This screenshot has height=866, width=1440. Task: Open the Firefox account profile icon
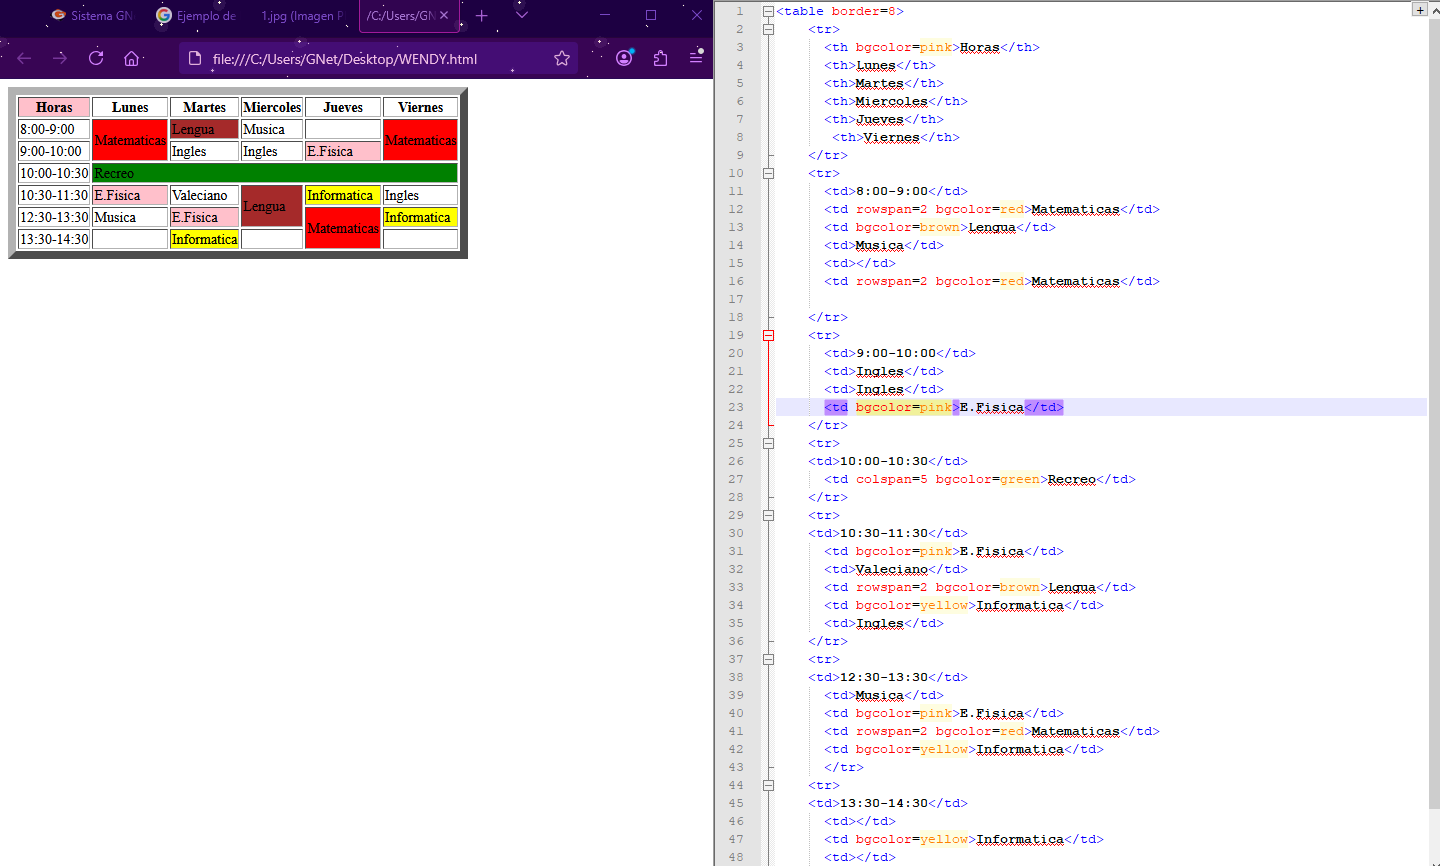pos(624,58)
